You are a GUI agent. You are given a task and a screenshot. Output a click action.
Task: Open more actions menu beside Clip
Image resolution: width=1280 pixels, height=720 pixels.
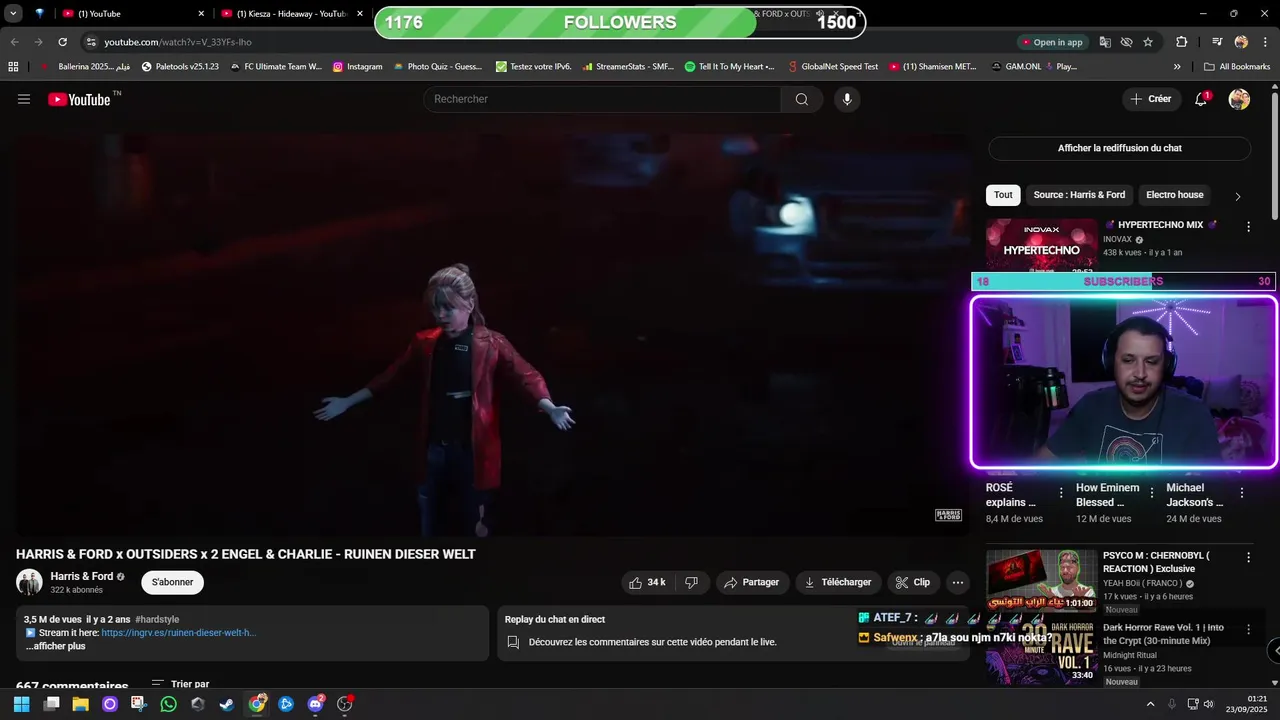point(957,582)
